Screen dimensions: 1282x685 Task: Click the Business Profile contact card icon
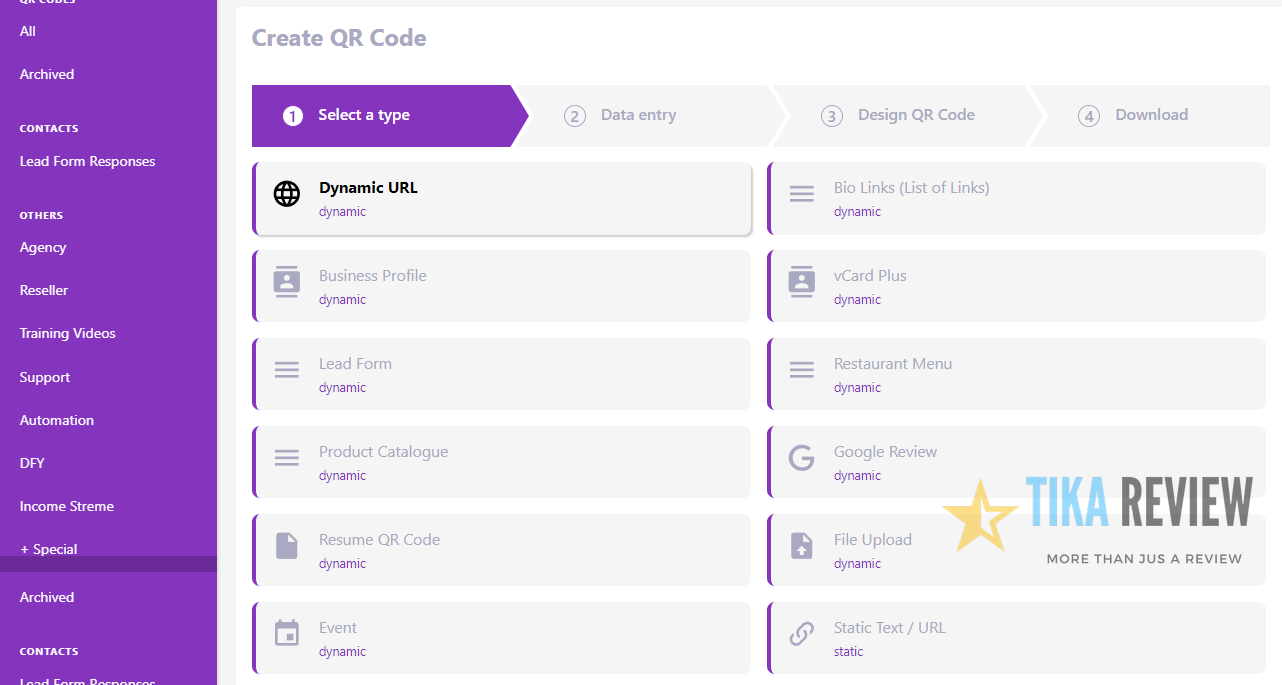287,282
